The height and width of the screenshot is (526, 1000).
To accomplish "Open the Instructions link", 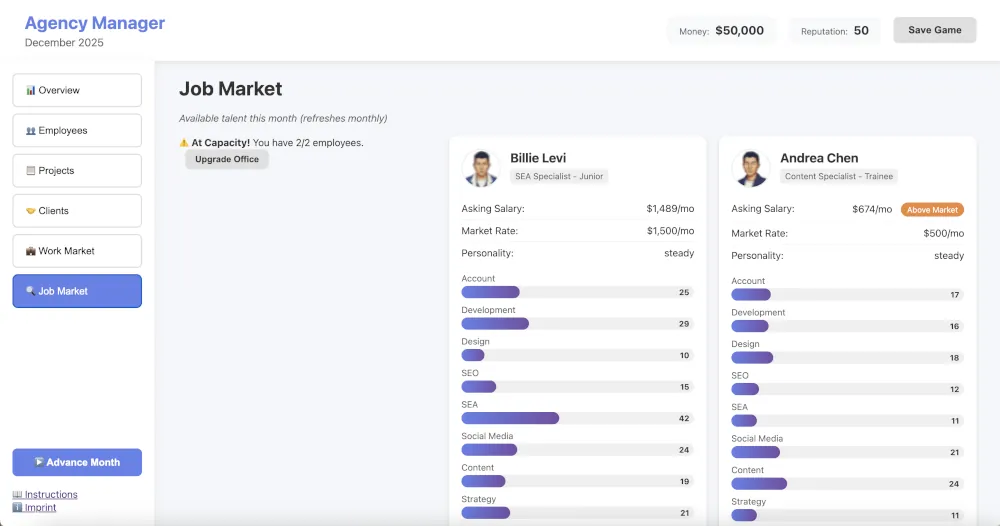I will (50, 495).
